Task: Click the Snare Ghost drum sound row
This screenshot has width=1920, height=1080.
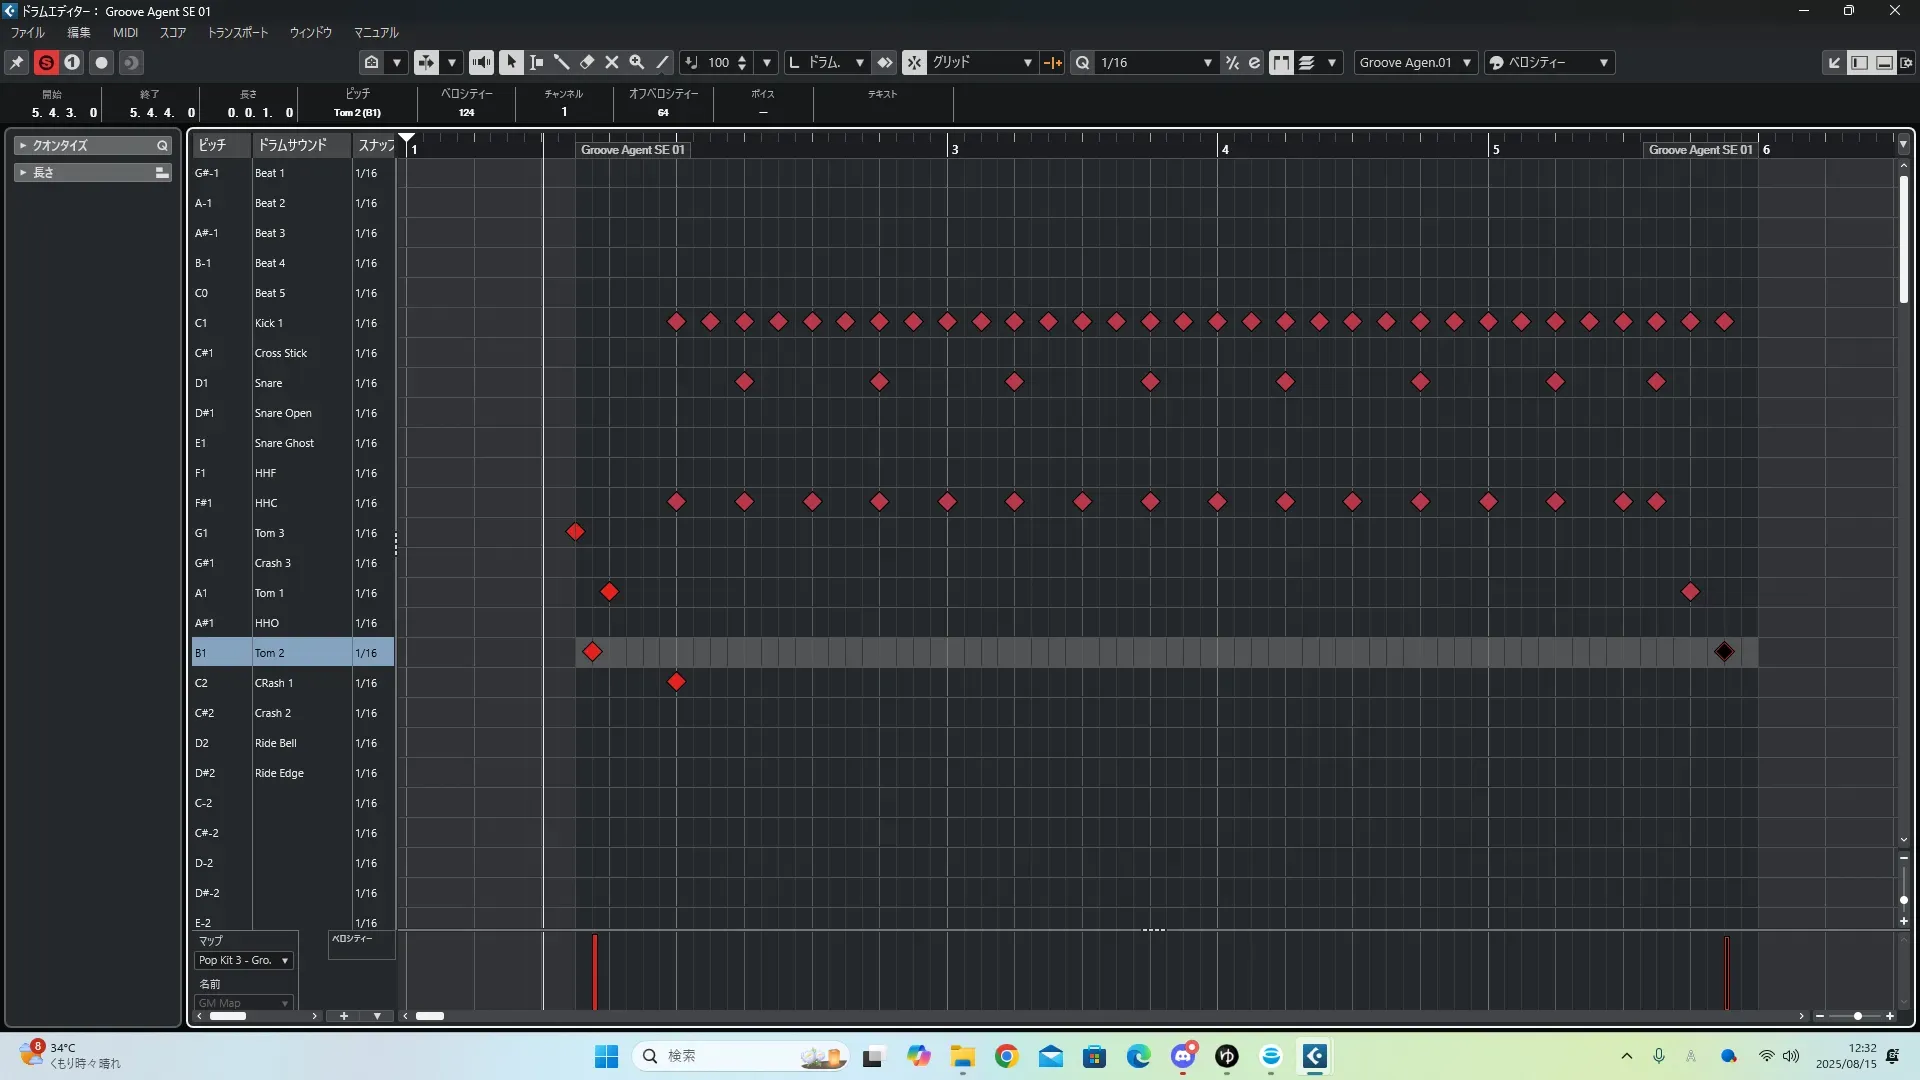Action: (x=284, y=443)
